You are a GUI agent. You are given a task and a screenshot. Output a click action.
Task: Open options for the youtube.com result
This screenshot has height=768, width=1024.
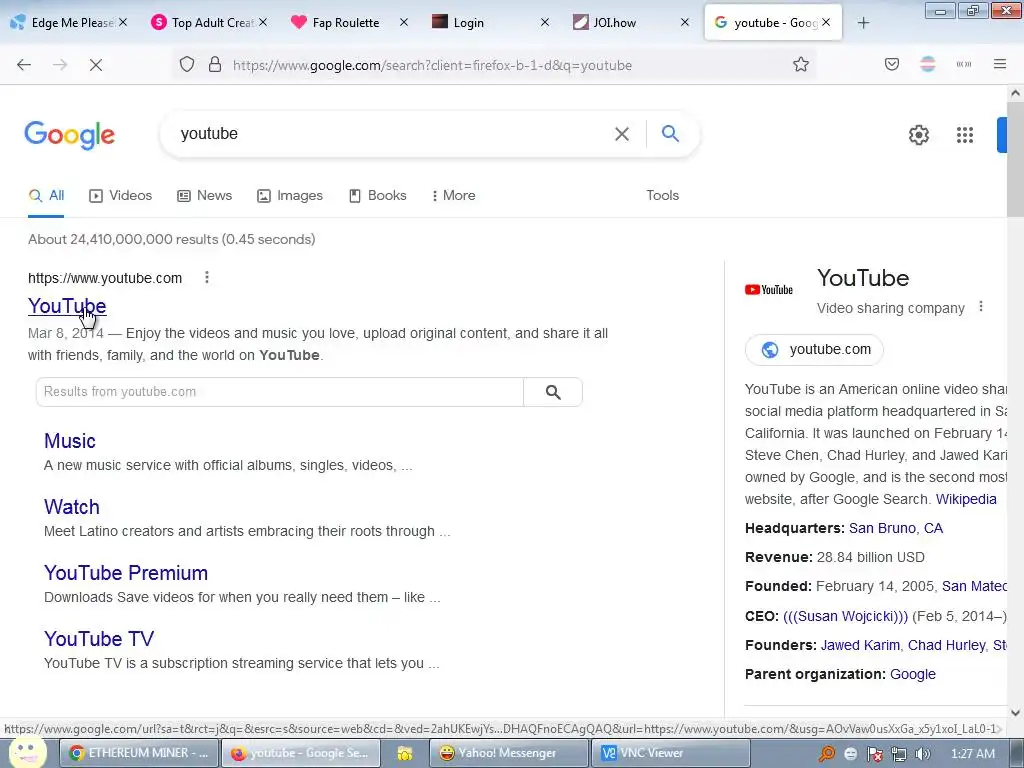click(x=207, y=278)
